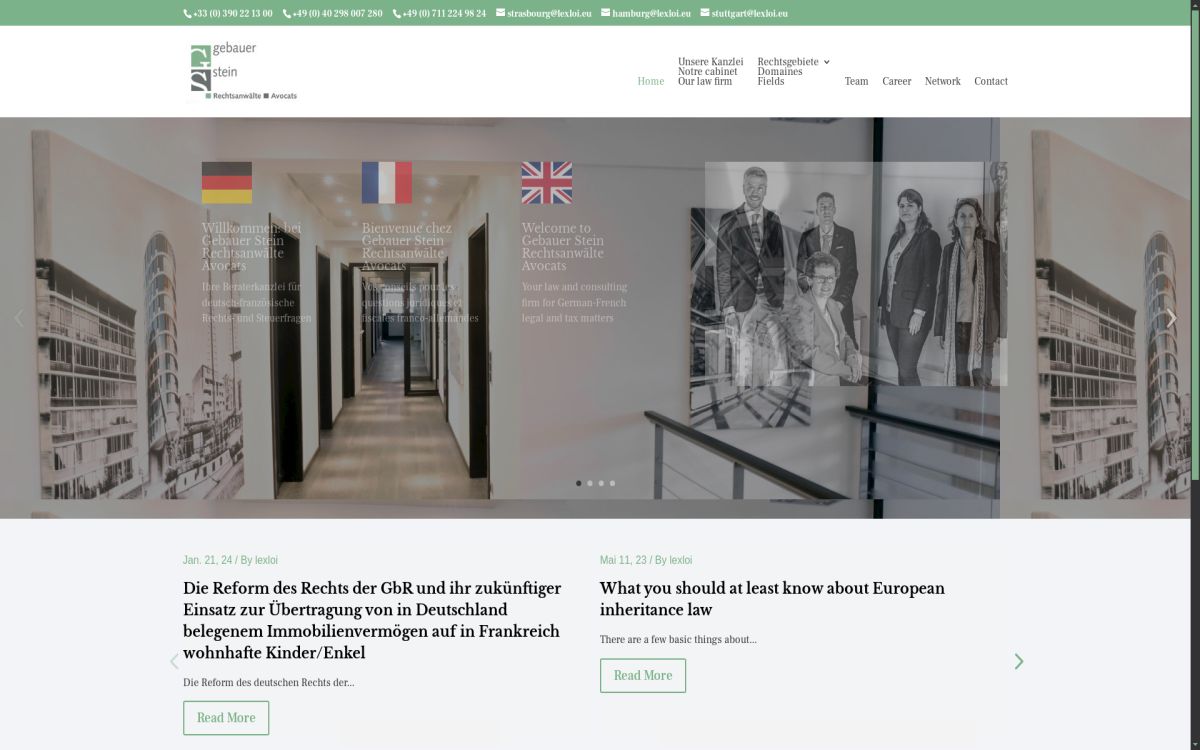This screenshot has height=750, width=1200.
Task: Click Read More under GbR reform article
Action: [x=226, y=718]
